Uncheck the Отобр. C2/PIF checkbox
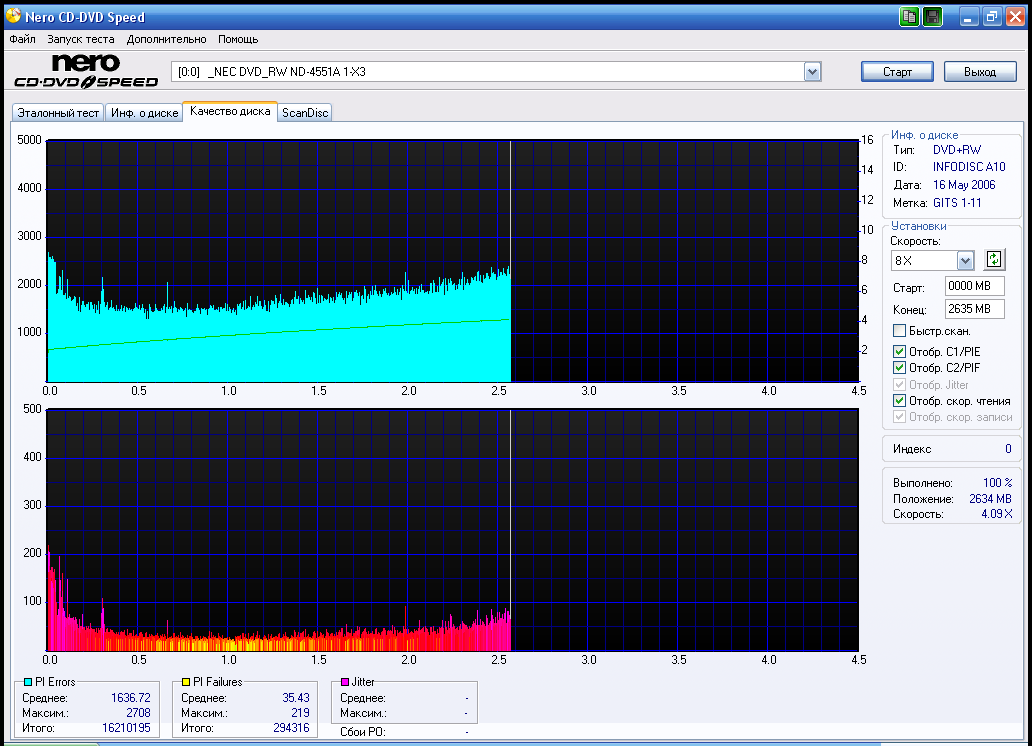This screenshot has width=1032, height=746. pyautogui.click(x=899, y=368)
